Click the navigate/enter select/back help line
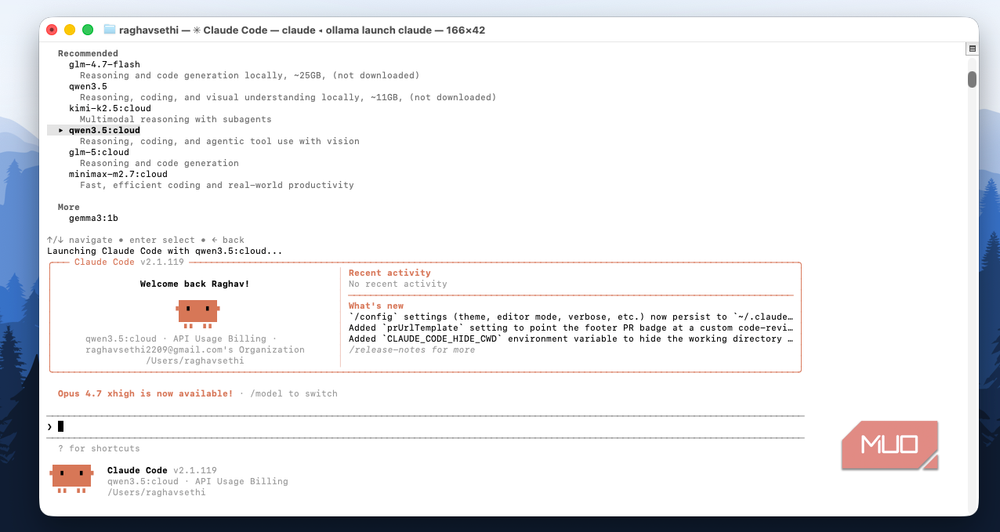The height and width of the screenshot is (532, 1000). pyautogui.click(x=146, y=240)
